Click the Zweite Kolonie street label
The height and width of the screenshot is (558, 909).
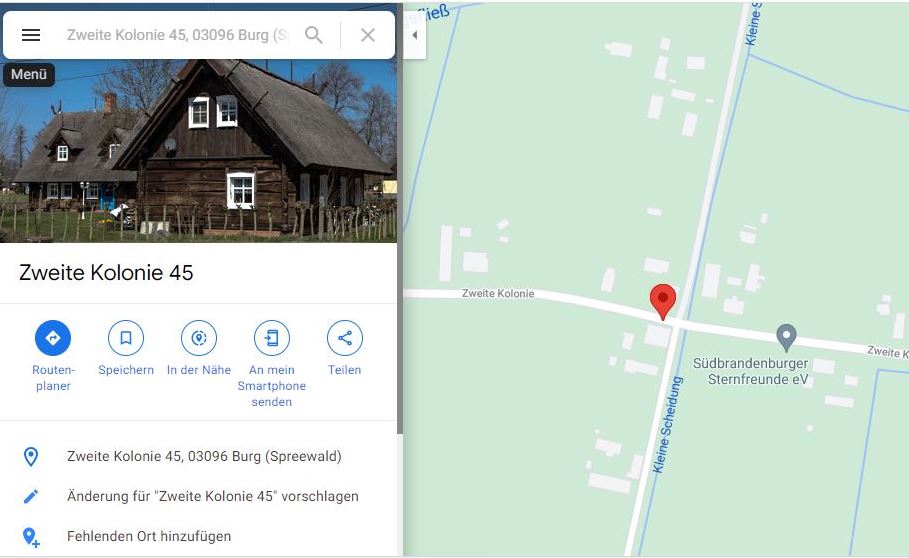pyautogui.click(x=498, y=294)
